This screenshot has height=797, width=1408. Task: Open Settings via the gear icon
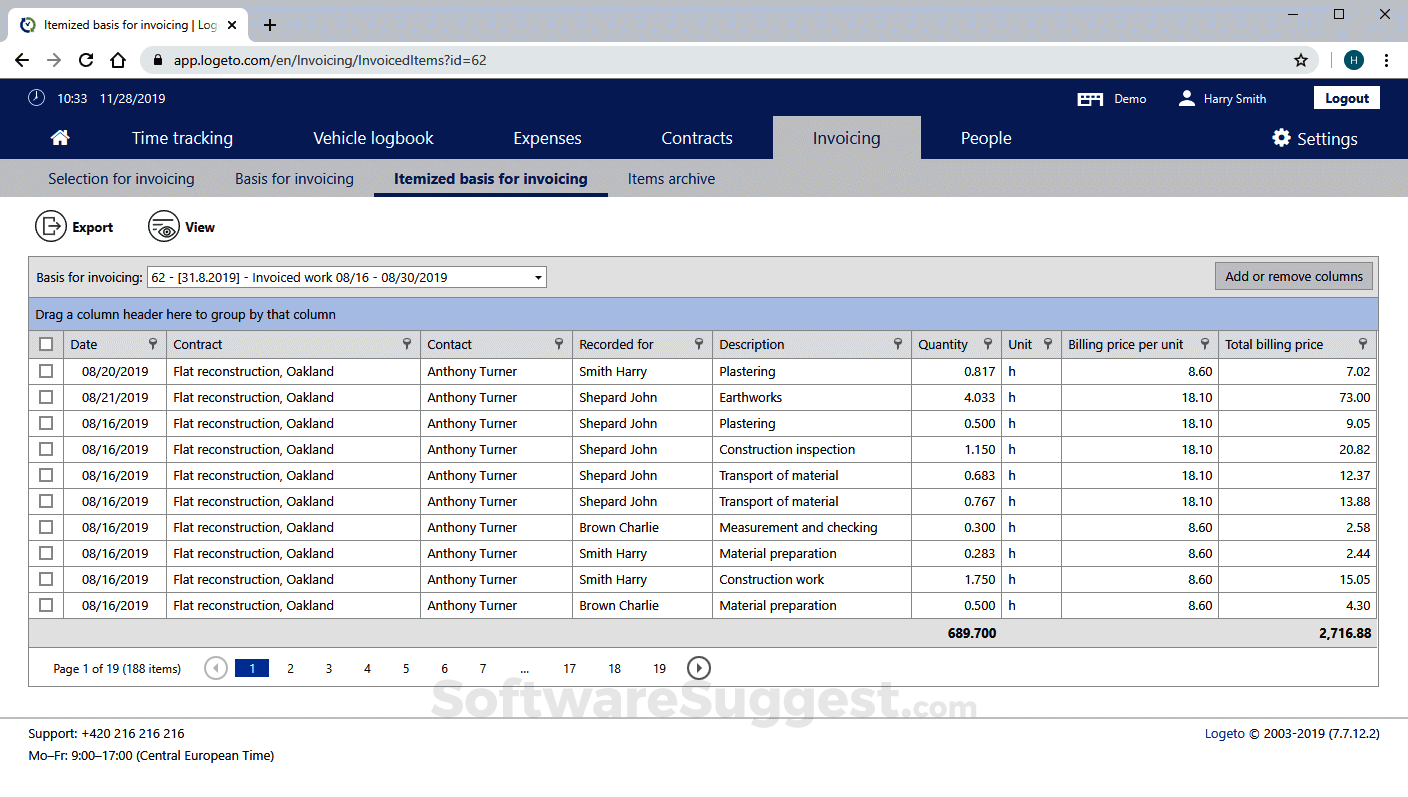[x=1282, y=138]
